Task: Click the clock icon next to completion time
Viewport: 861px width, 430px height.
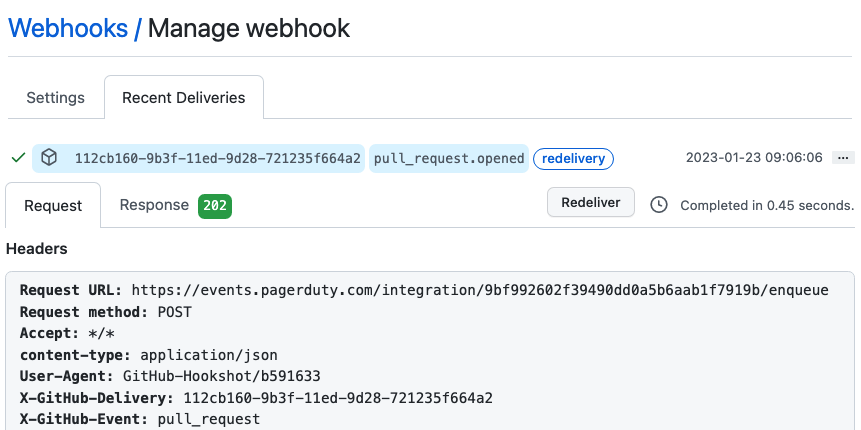Action: 659,204
